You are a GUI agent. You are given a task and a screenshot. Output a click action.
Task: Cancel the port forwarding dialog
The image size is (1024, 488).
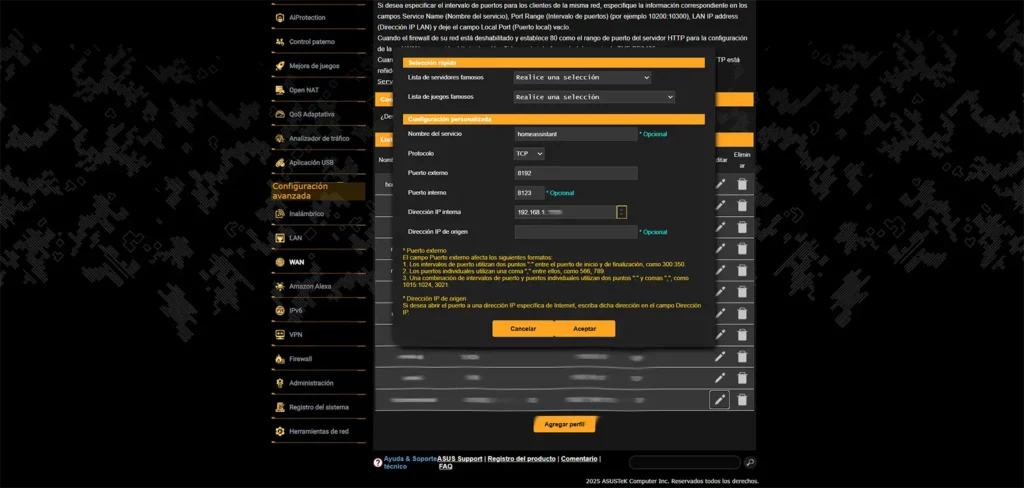click(x=523, y=329)
